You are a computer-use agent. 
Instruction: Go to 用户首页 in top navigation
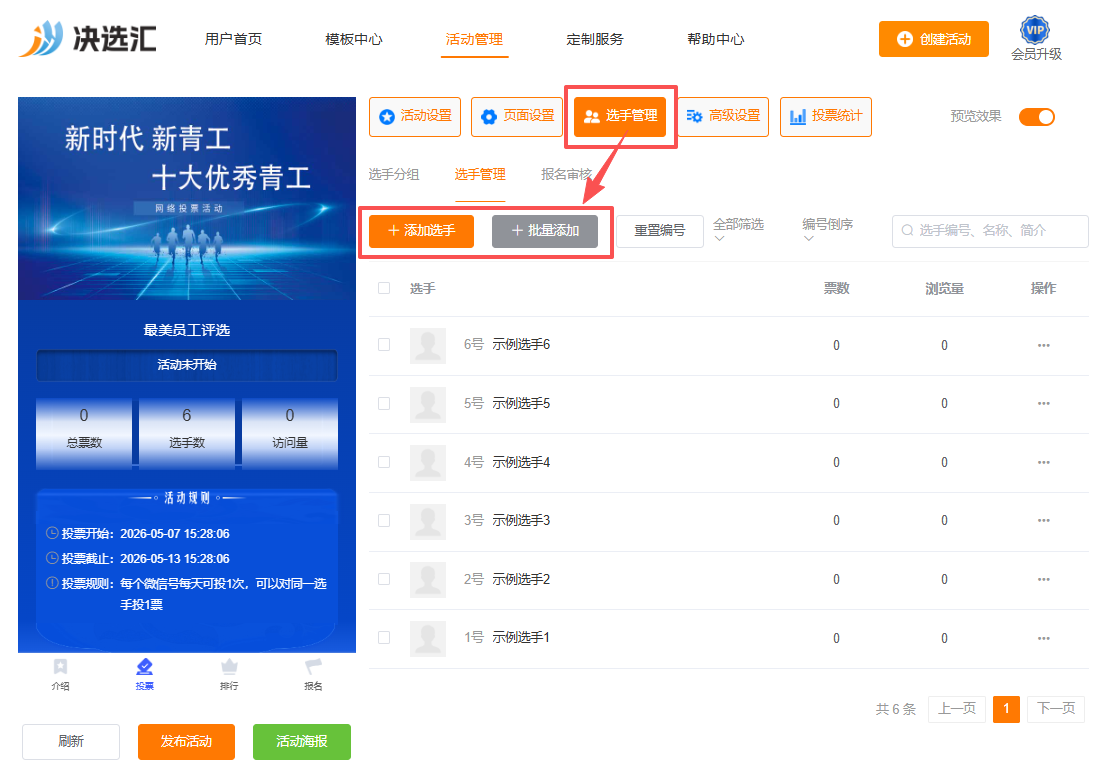(234, 39)
